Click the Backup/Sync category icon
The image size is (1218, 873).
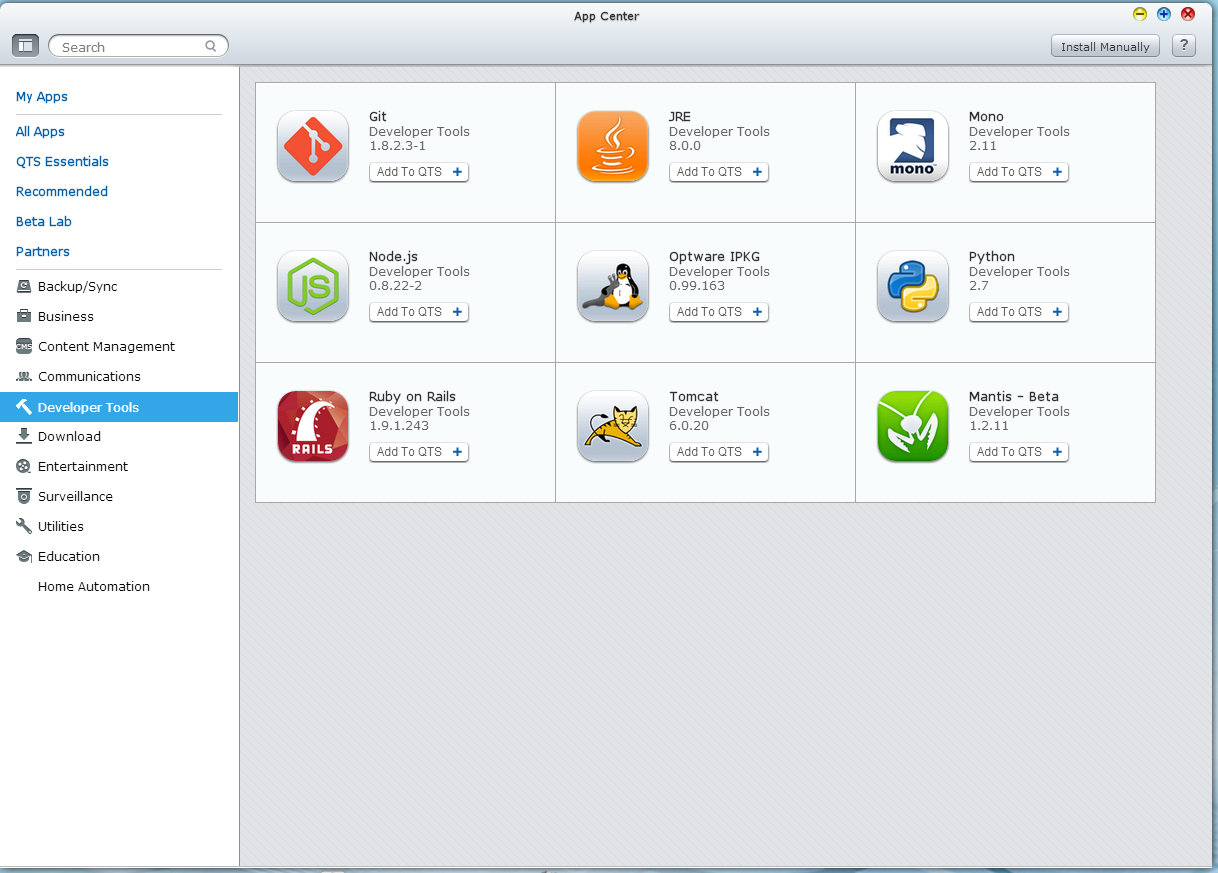[24, 286]
